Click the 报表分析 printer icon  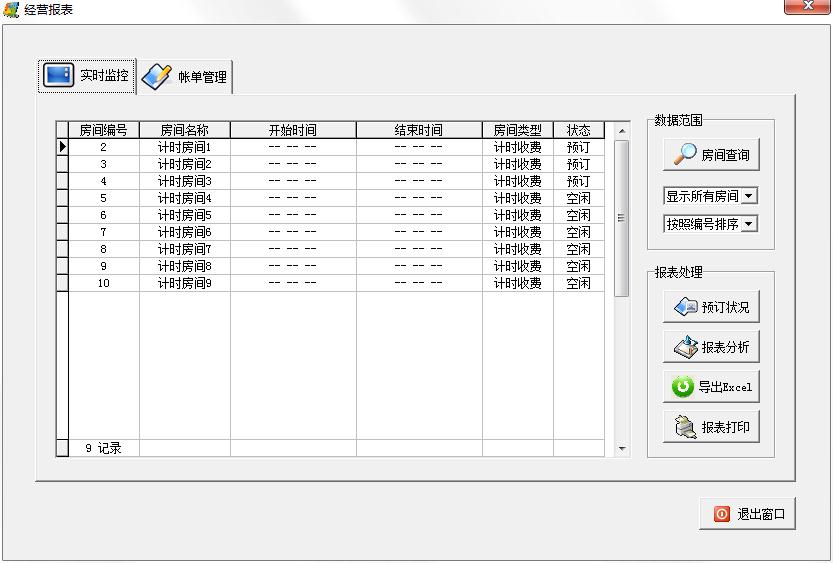(686, 347)
